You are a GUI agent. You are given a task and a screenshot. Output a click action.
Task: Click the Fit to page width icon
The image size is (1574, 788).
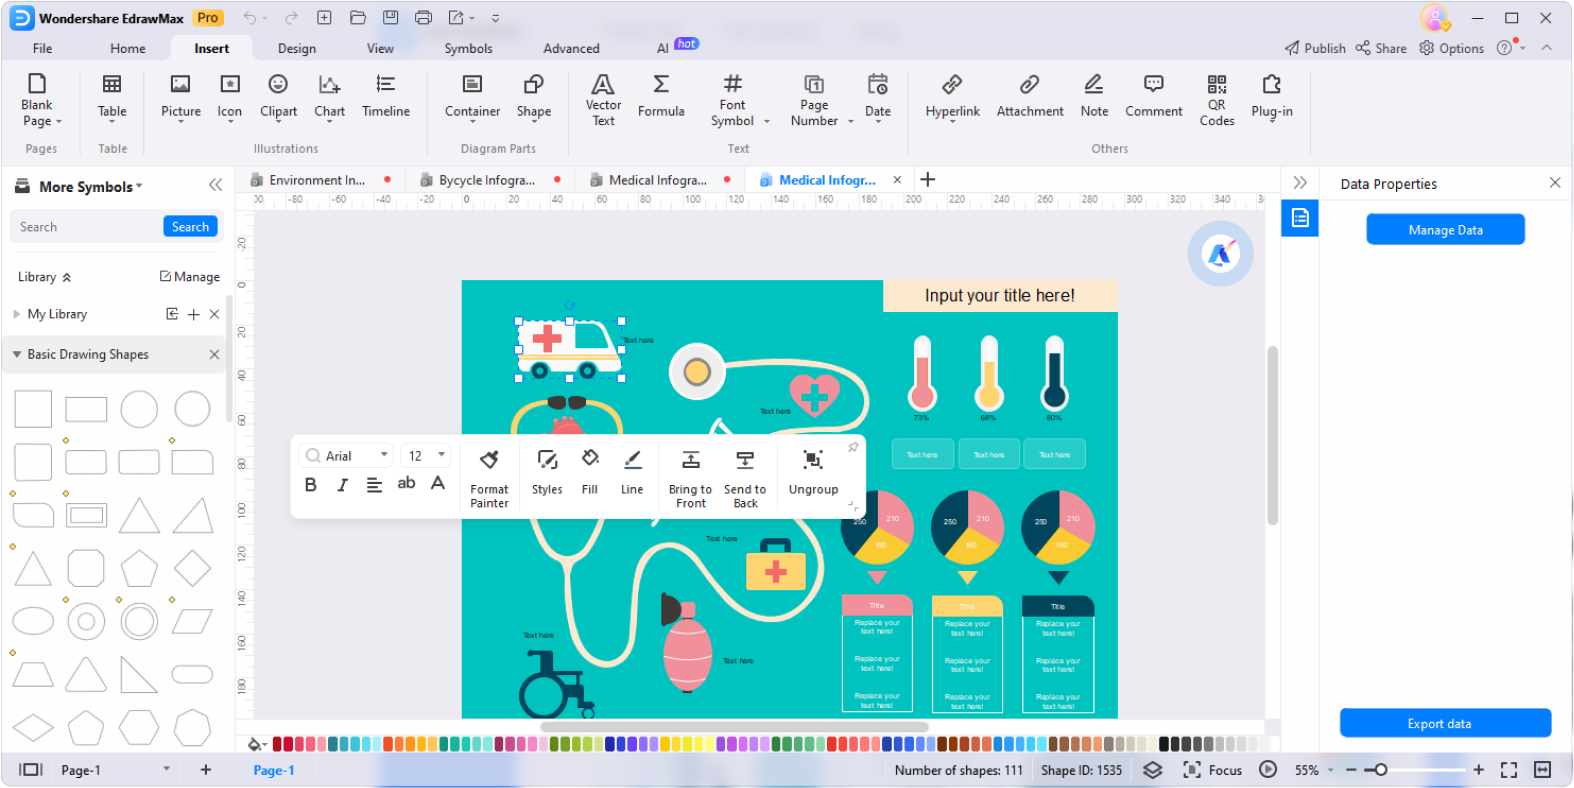point(1543,770)
